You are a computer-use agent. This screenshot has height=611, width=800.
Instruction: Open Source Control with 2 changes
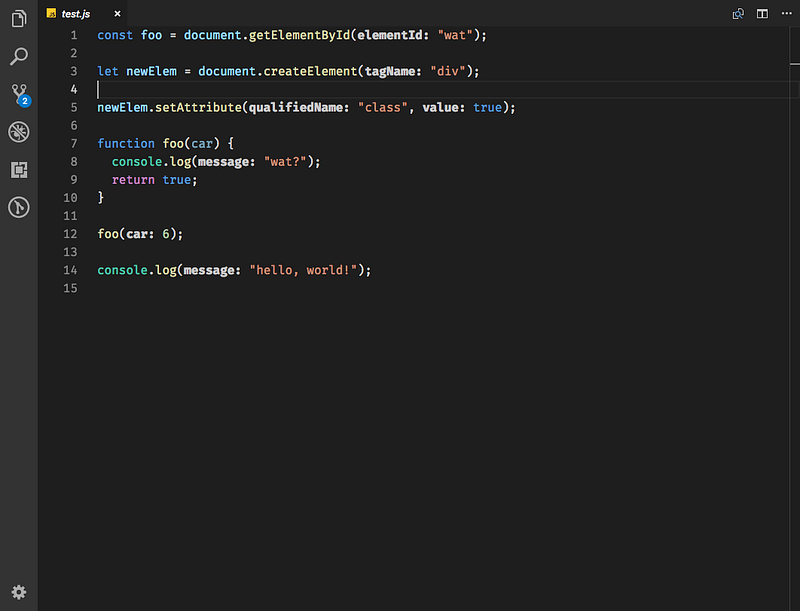[x=19, y=94]
